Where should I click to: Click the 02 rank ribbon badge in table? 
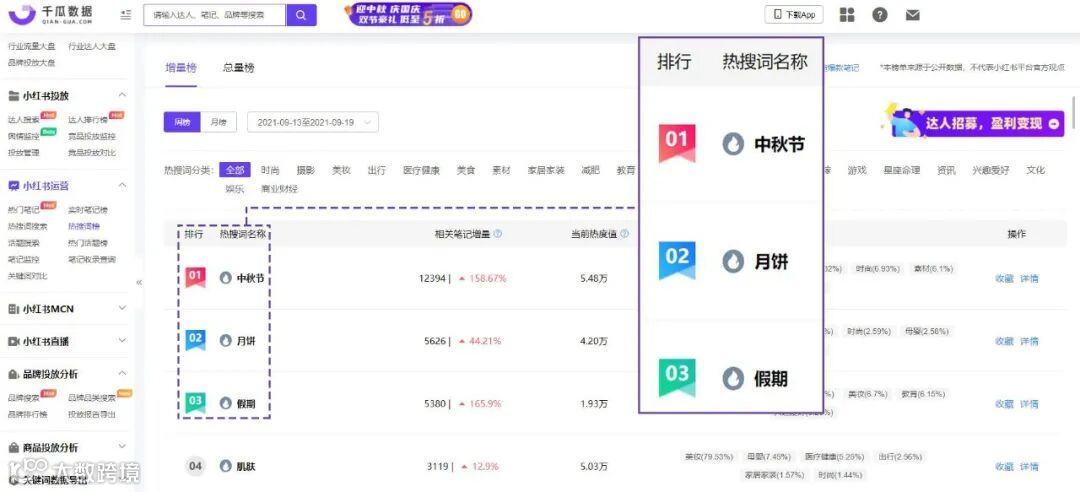196,340
